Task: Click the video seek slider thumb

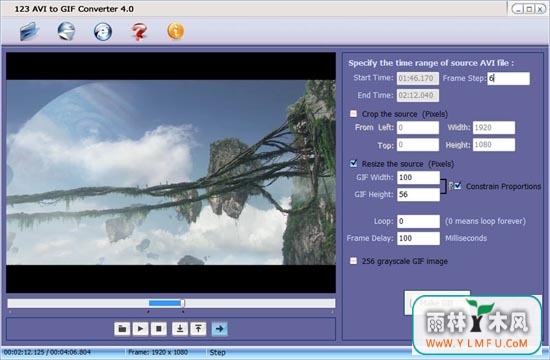Action: [x=182, y=303]
